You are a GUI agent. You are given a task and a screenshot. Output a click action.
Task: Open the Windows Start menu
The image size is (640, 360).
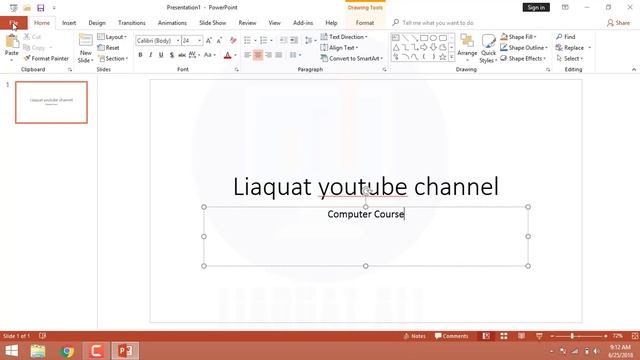[x=11, y=351]
